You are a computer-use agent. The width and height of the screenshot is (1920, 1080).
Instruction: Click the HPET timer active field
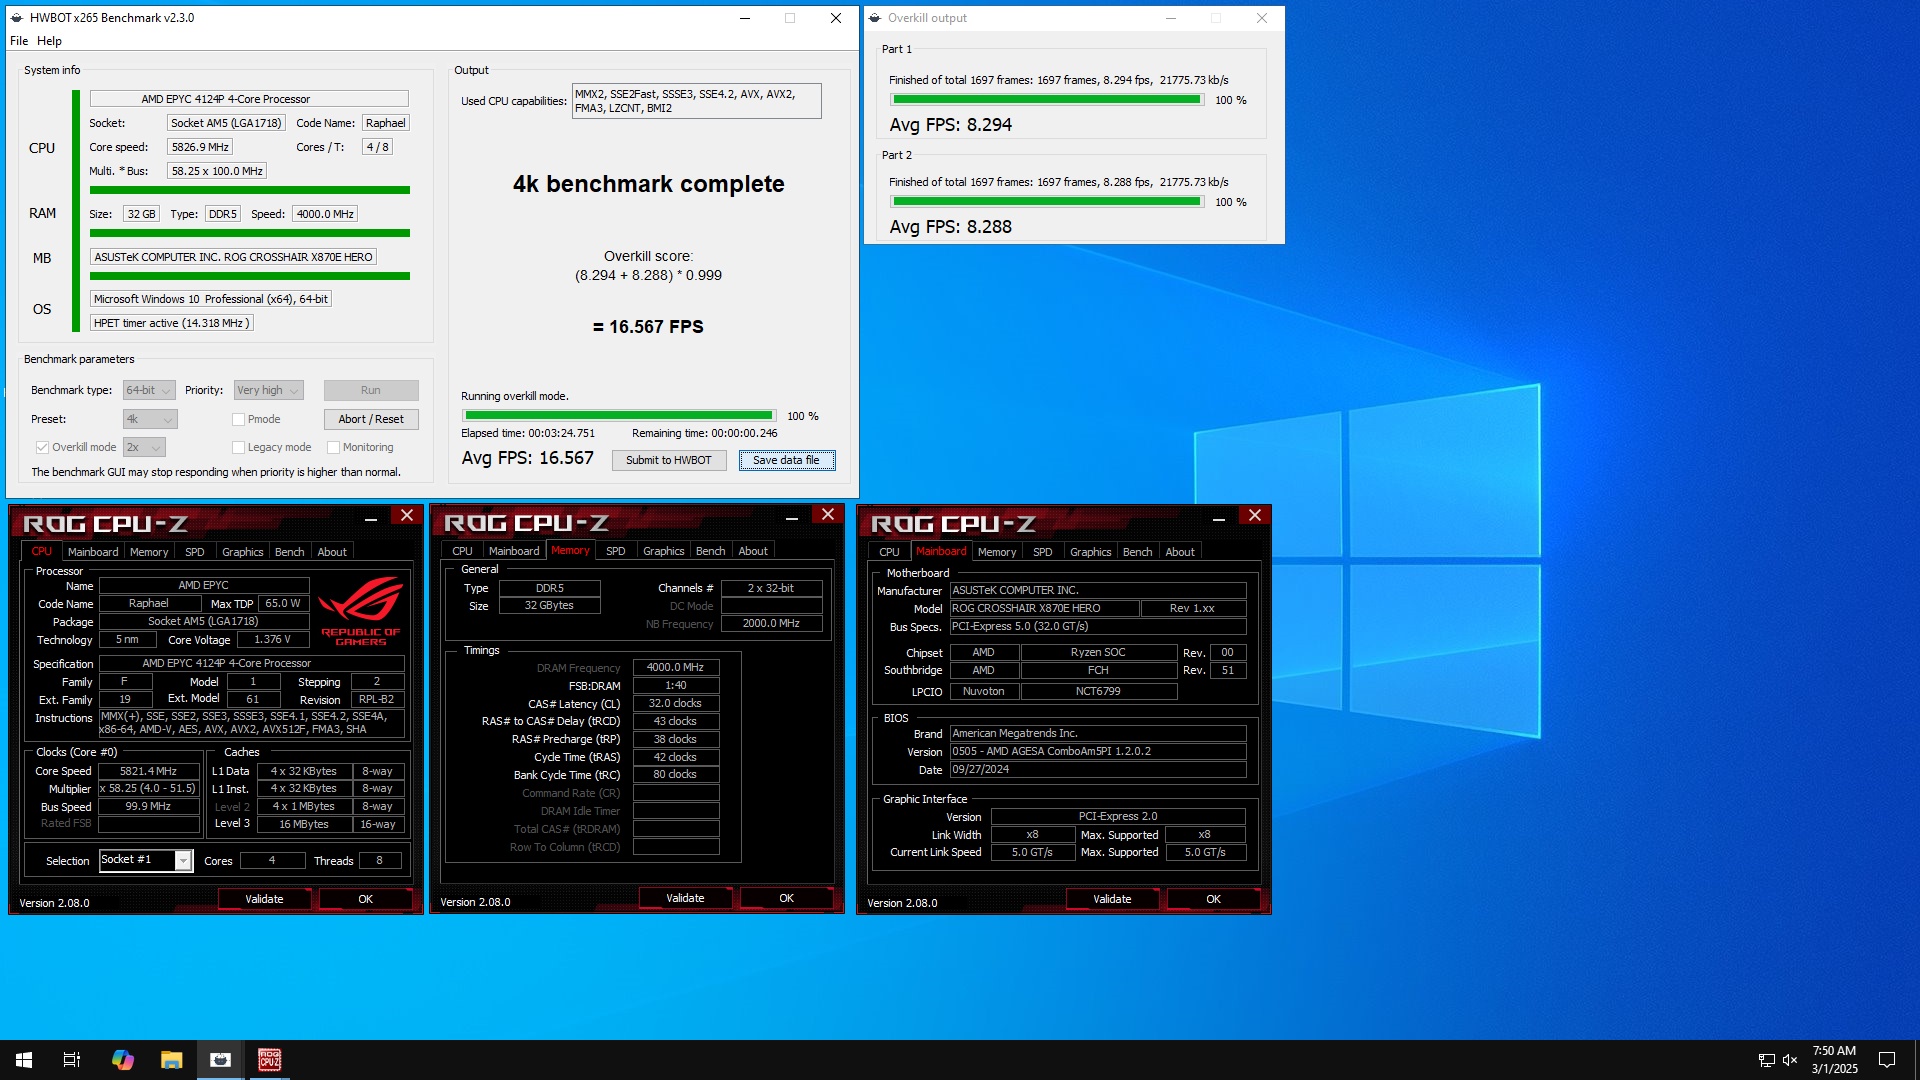[171, 323]
